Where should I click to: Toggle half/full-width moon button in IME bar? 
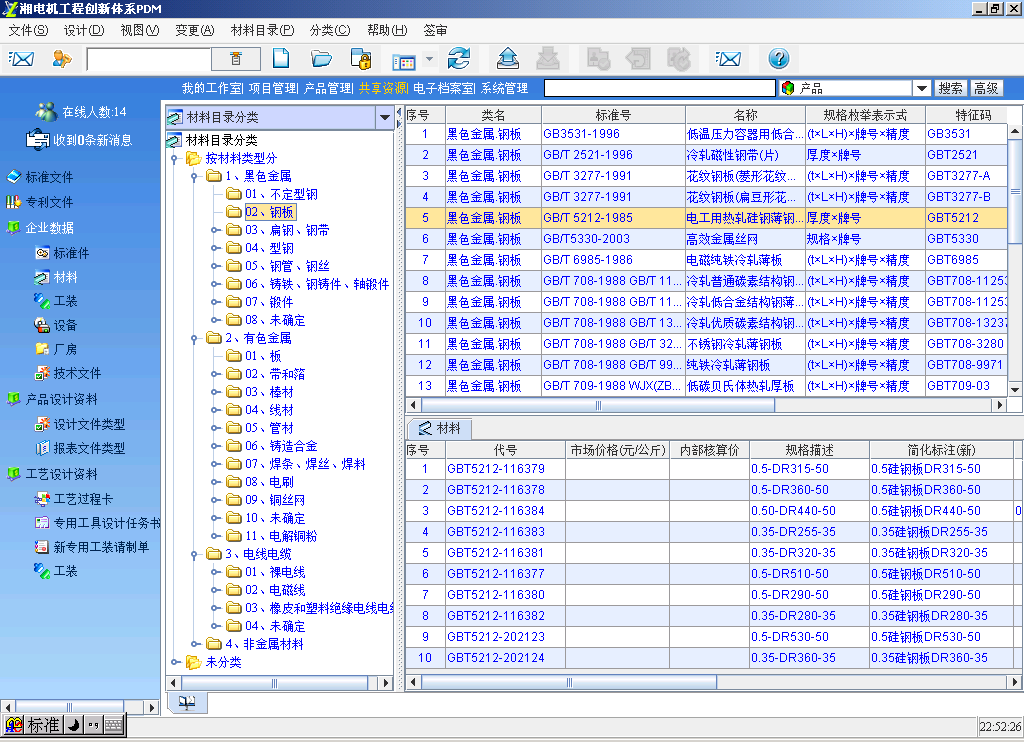(73, 726)
